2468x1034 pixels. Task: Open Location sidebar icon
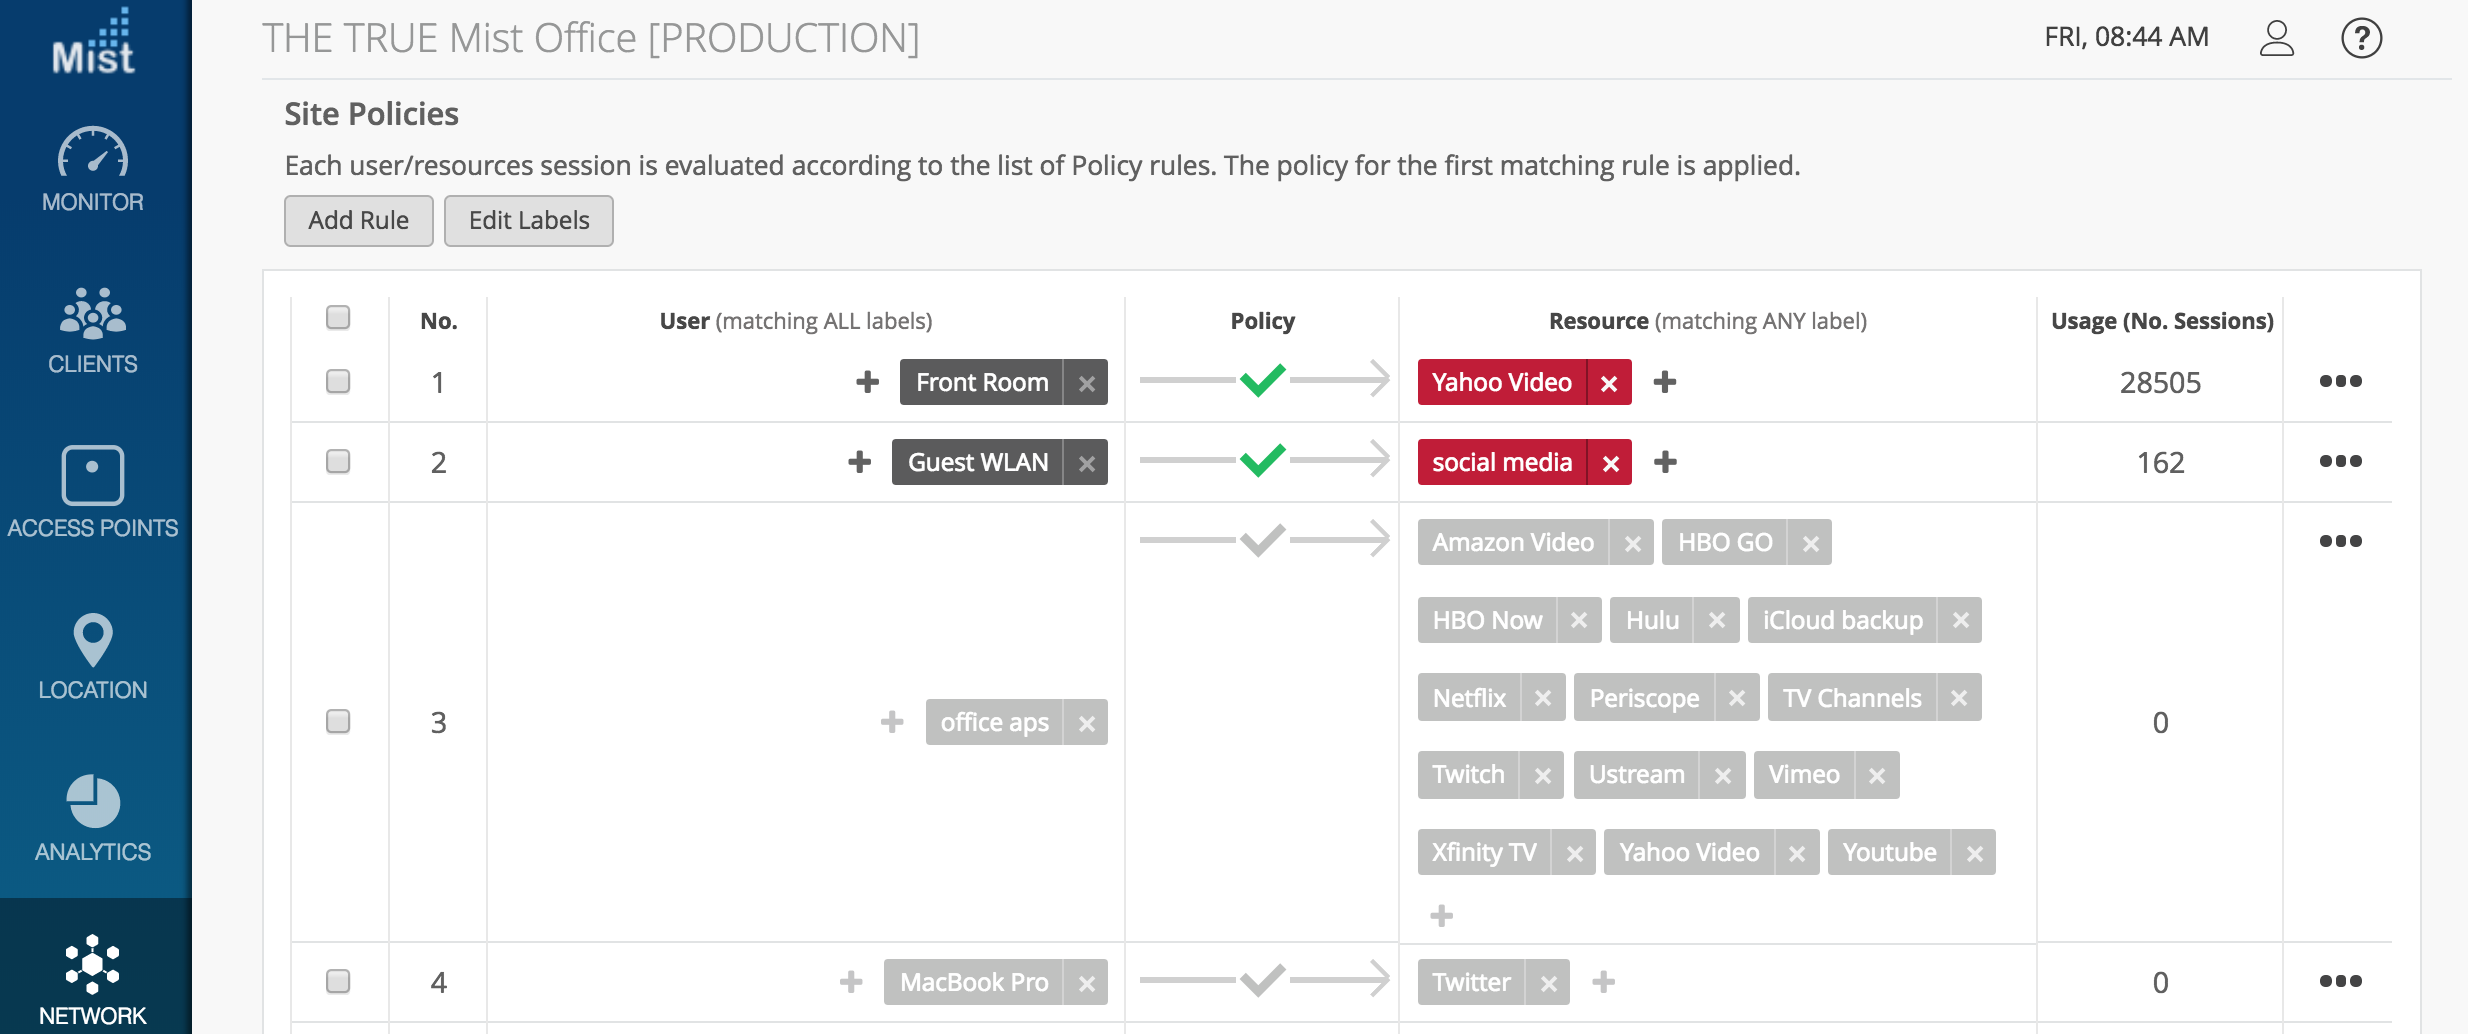tap(93, 640)
